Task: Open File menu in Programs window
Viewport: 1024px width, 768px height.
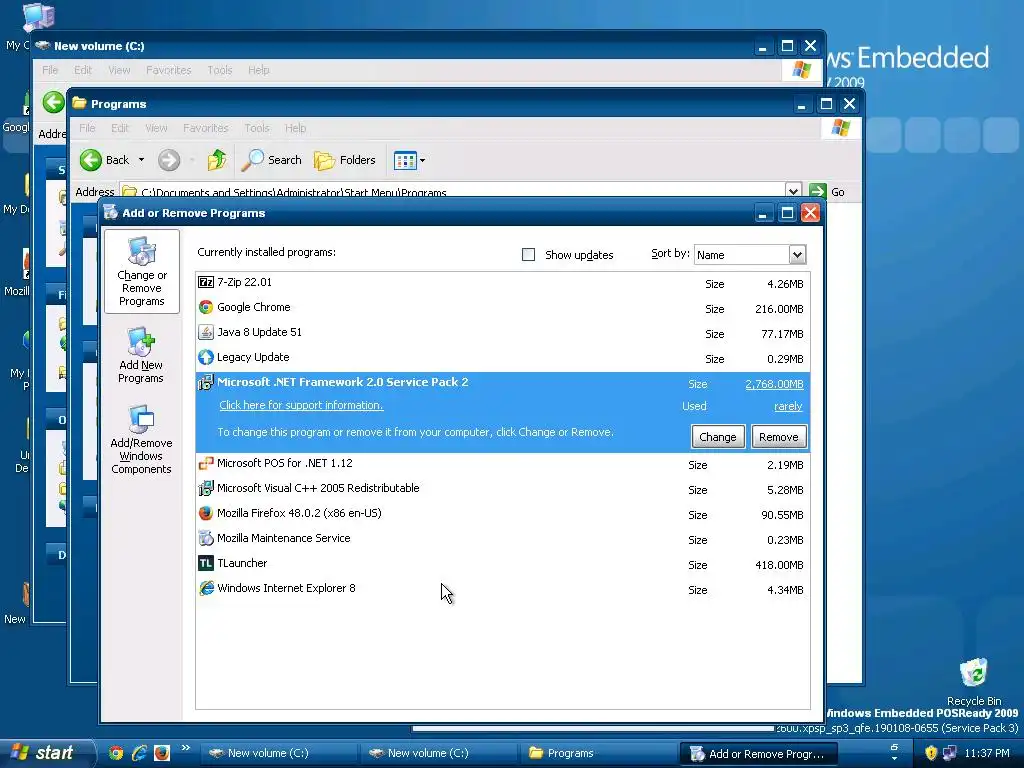Action: pyautogui.click(x=87, y=128)
